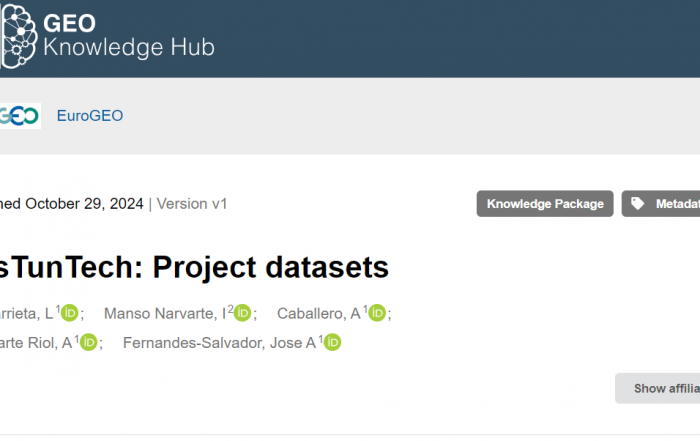This screenshot has height=441, width=700.
Task: Open the EuroGEO community link
Action: 90,116
